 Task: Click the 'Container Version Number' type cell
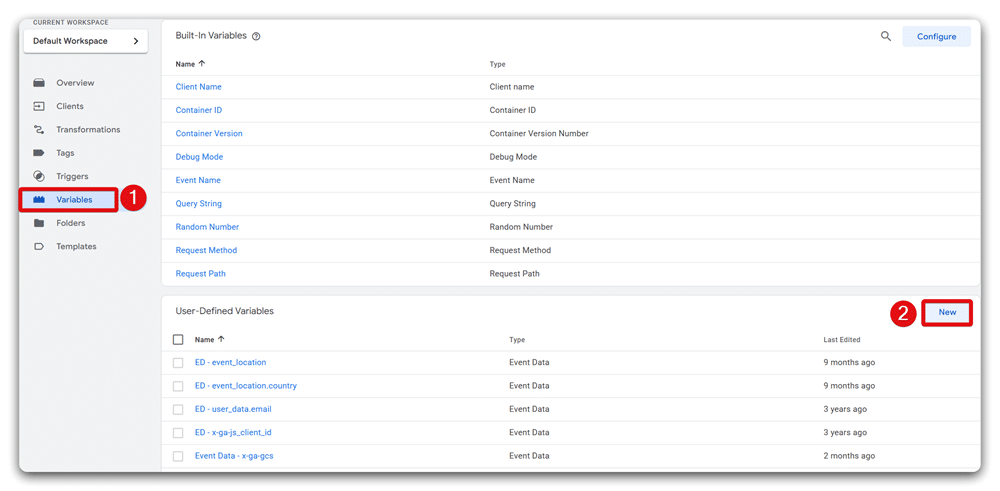539,134
